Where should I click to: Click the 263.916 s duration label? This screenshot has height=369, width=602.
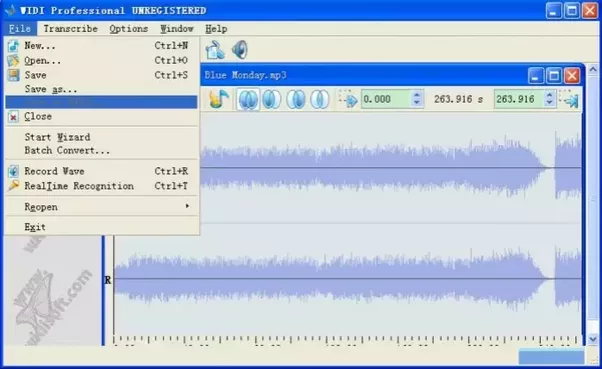point(458,99)
